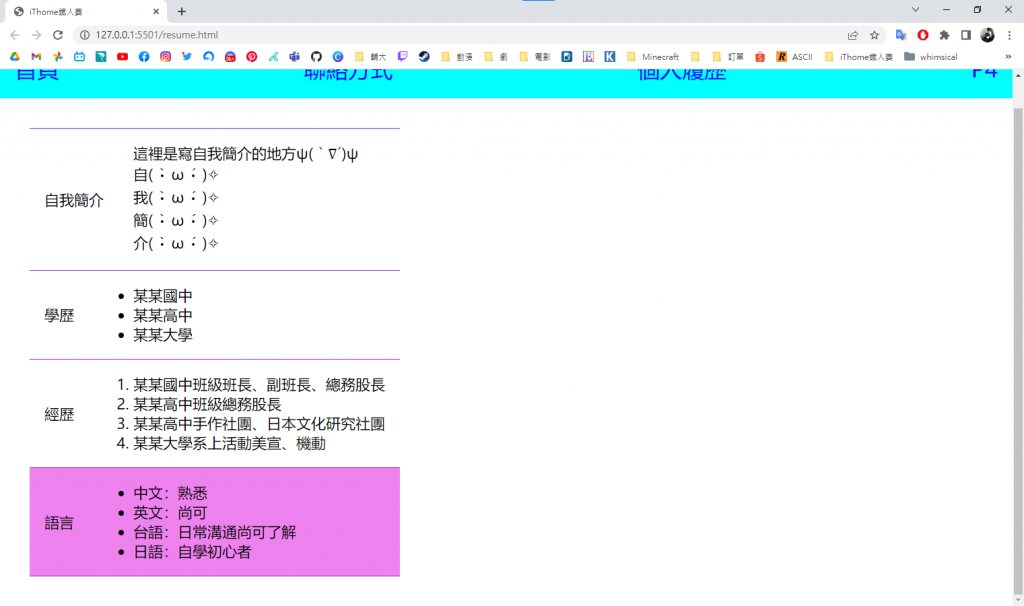
Task: Select the iThome鐵人賽 browser tab
Action: (x=87, y=12)
